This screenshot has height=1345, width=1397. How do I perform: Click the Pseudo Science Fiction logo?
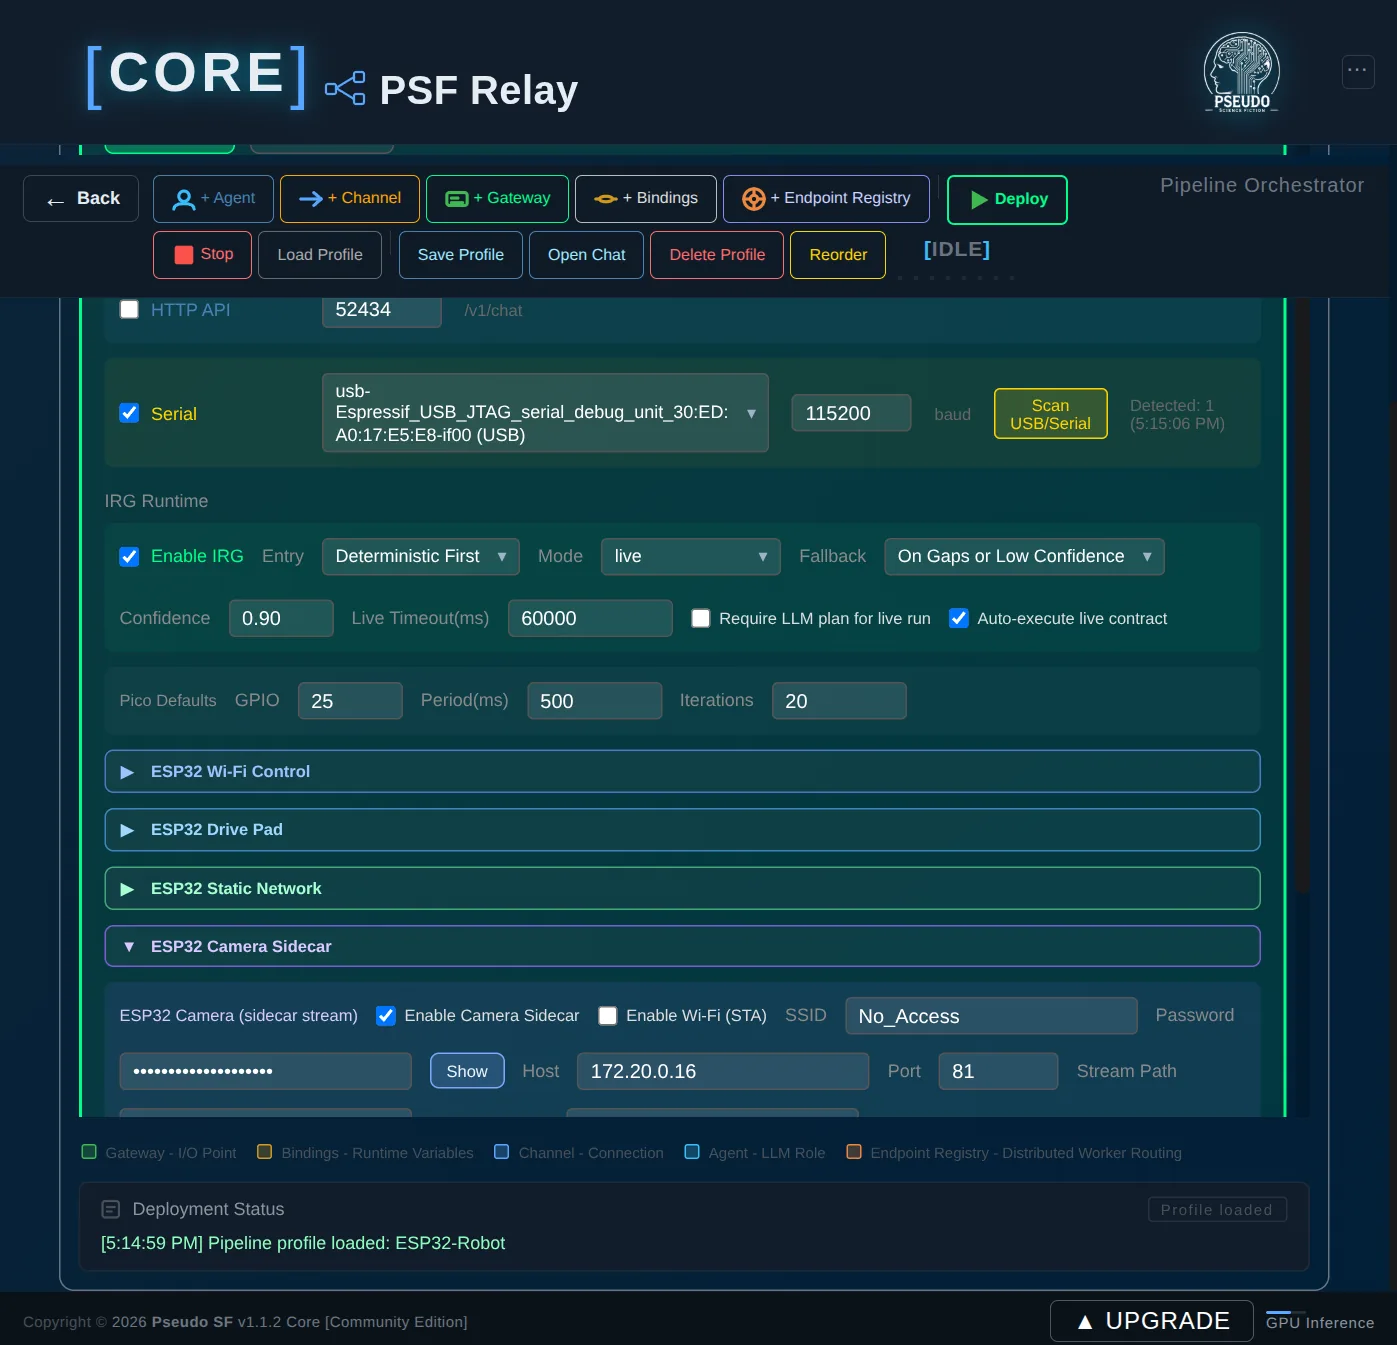[1242, 72]
